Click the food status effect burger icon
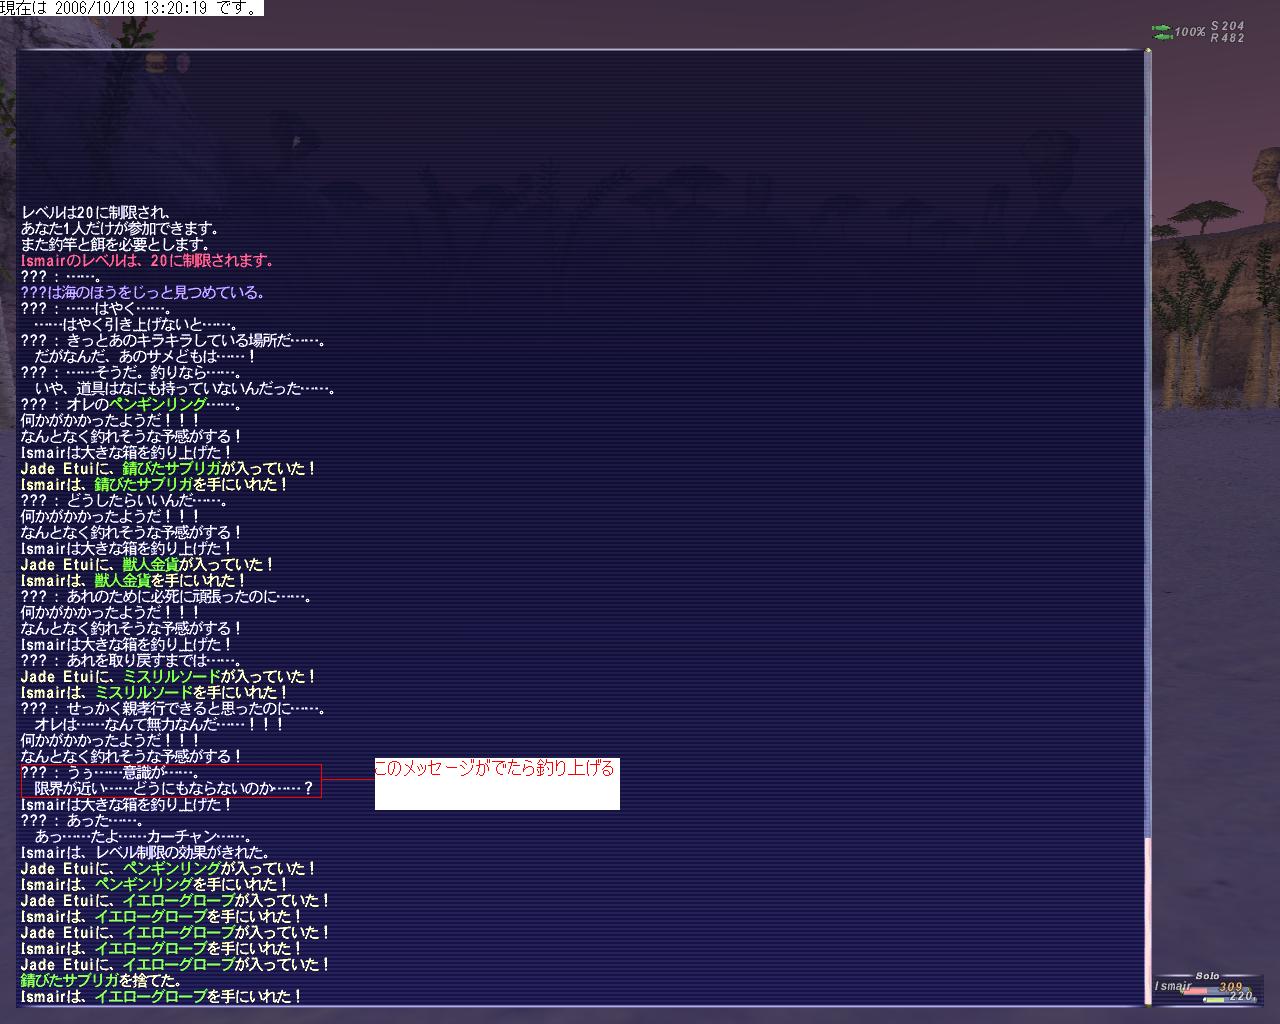Screen dimensions: 1280x1024 point(155,64)
